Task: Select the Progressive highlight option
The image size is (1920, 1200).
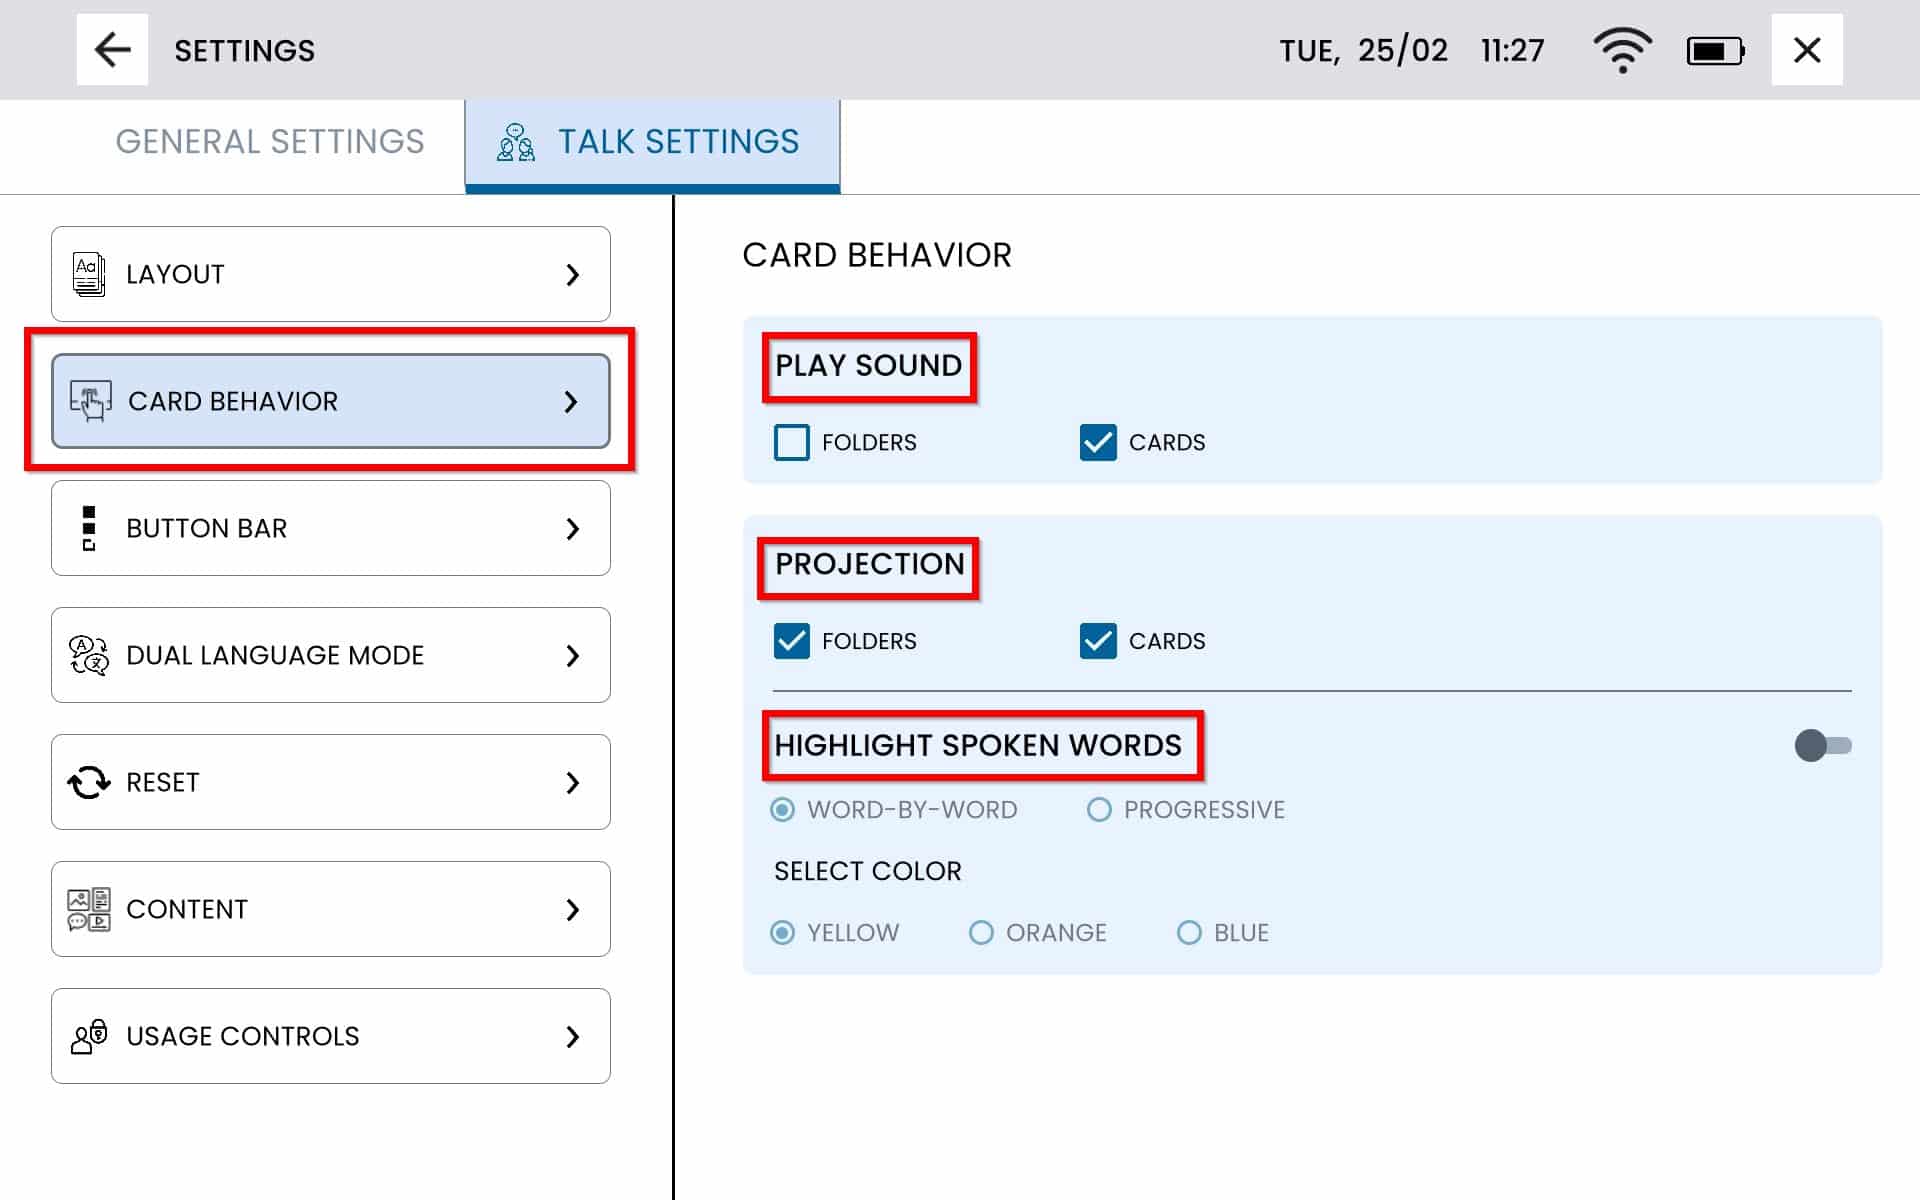Action: tap(1099, 810)
